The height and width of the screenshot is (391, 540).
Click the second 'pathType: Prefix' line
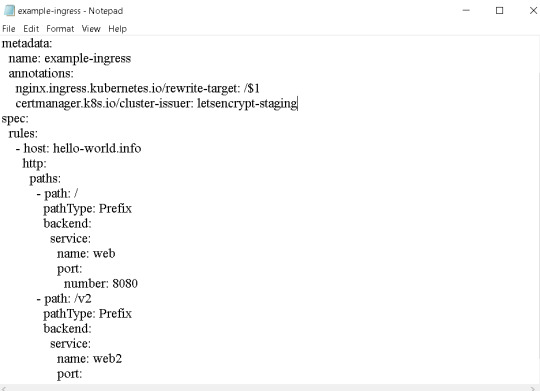click(87, 314)
